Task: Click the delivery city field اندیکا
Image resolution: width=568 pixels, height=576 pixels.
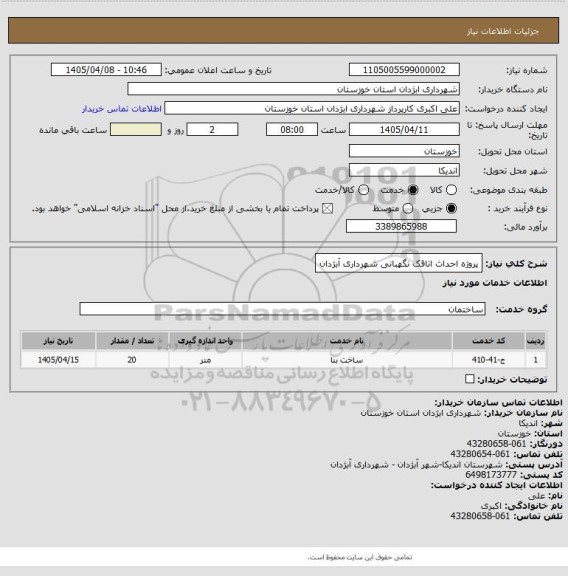Action: click(x=404, y=170)
